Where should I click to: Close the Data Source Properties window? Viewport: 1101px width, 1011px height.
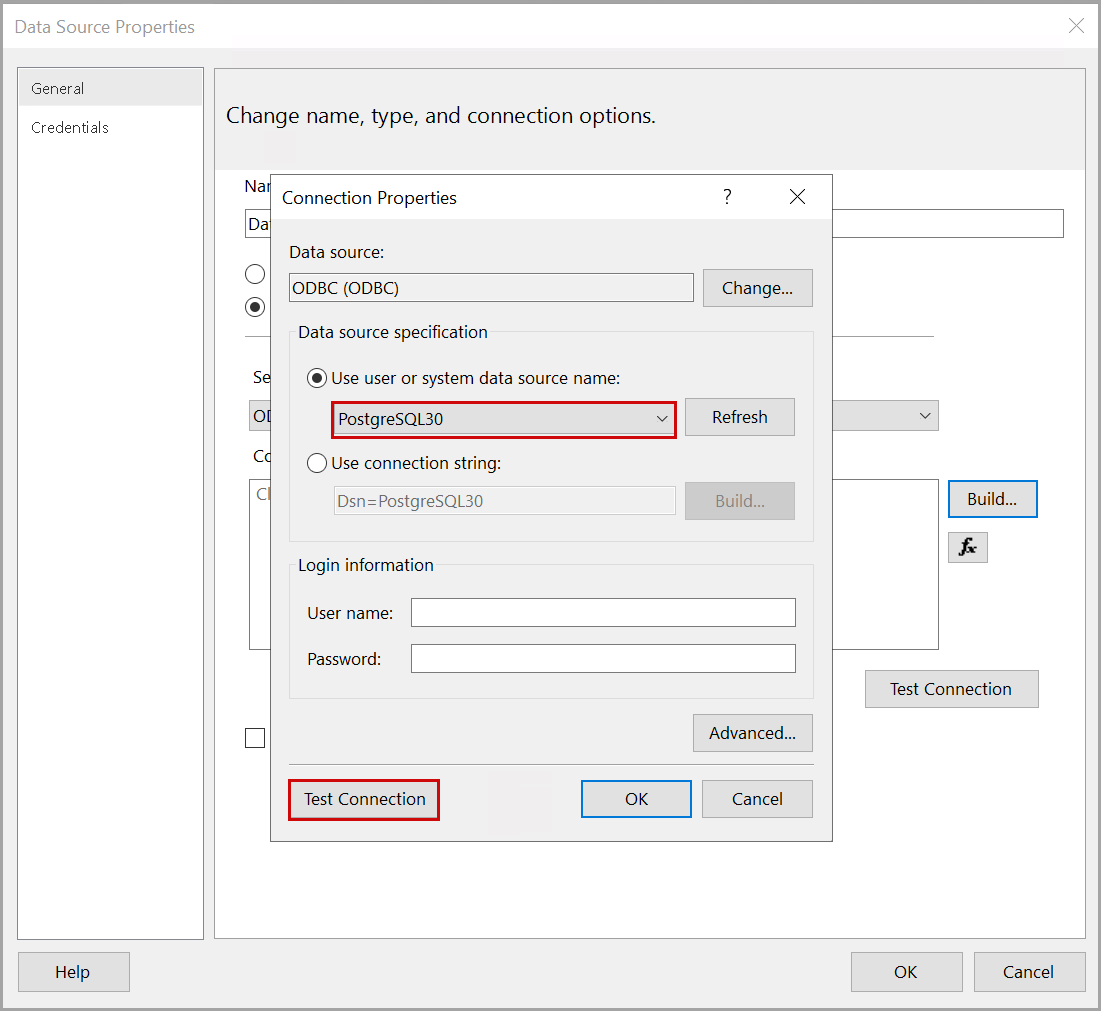[1076, 27]
